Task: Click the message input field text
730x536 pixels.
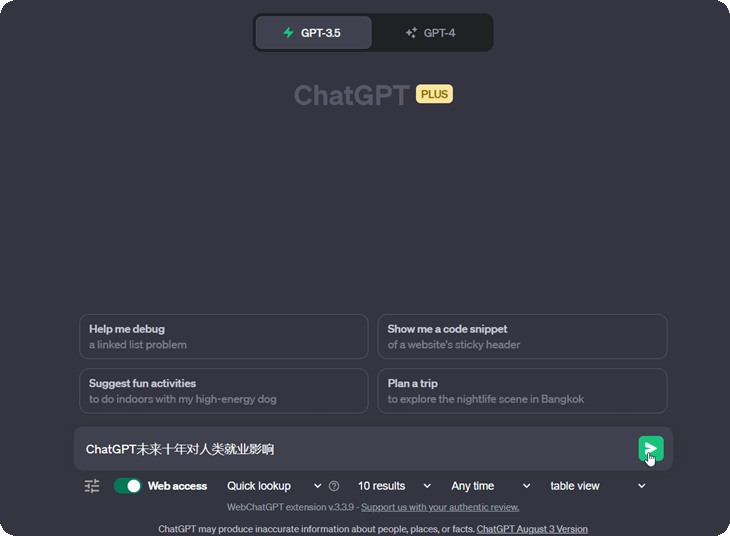Action: coord(180,449)
